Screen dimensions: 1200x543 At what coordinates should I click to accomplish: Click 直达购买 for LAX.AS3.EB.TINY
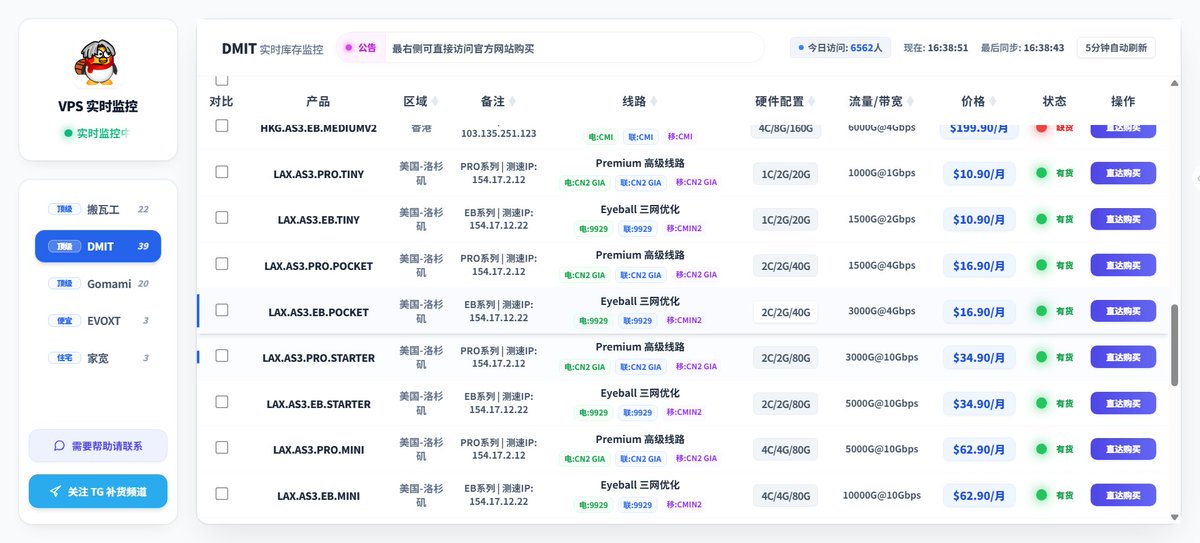point(1123,219)
